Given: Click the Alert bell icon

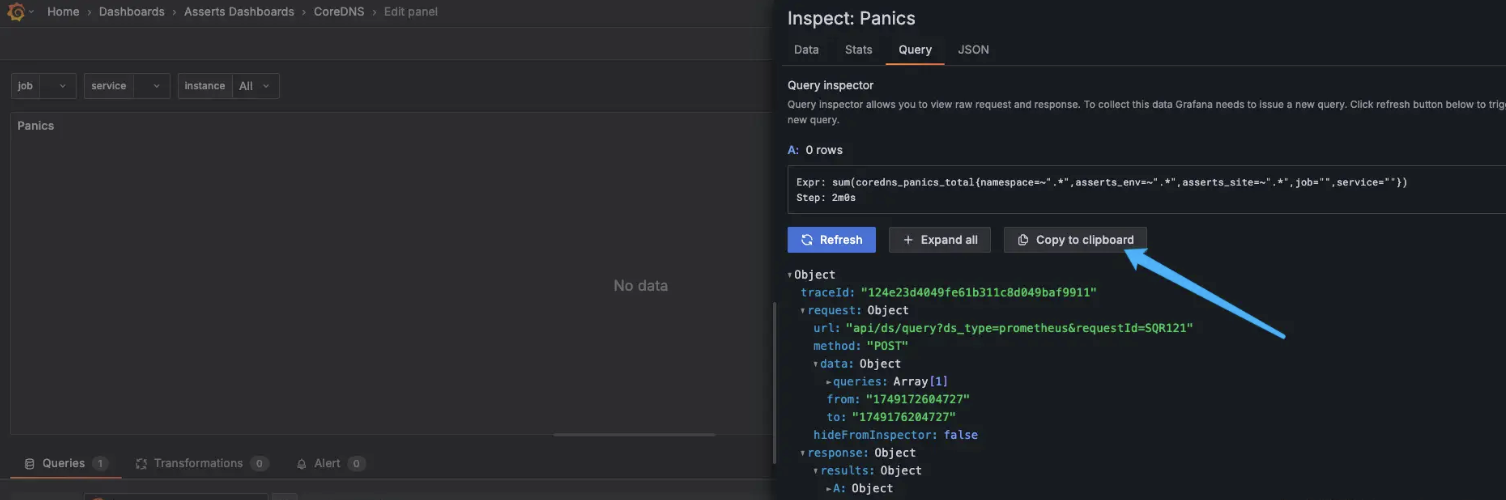Looking at the screenshot, I should [x=301, y=464].
